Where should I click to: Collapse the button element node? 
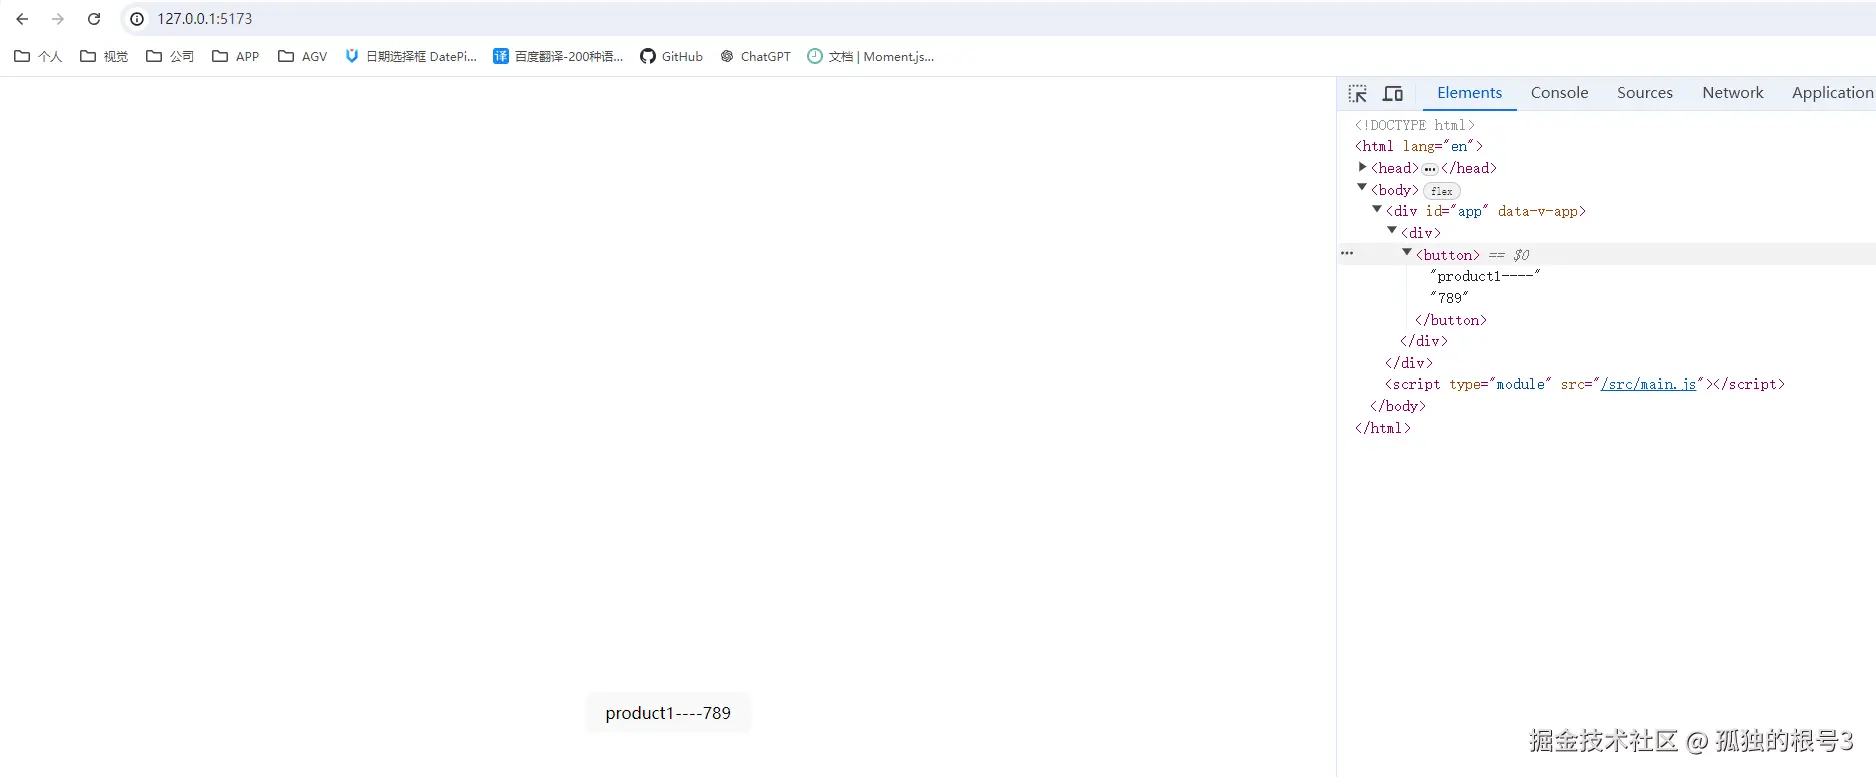click(1407, 253)
